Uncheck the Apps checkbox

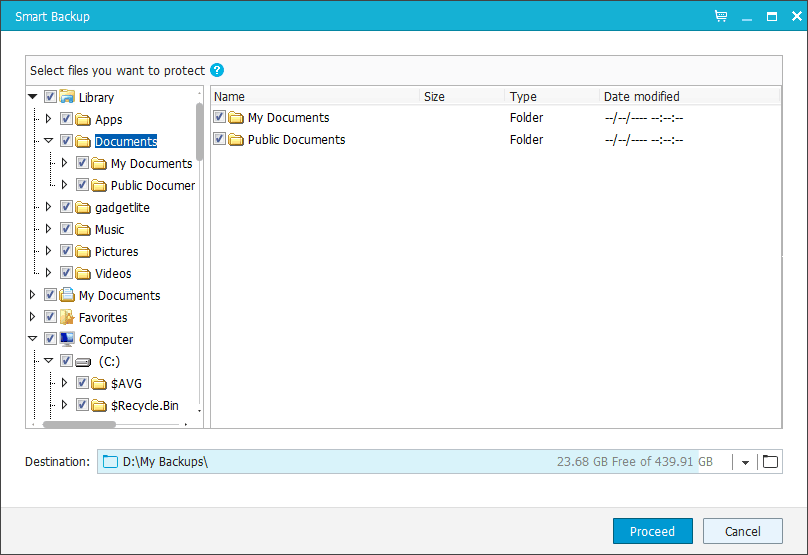pos(66,119)
